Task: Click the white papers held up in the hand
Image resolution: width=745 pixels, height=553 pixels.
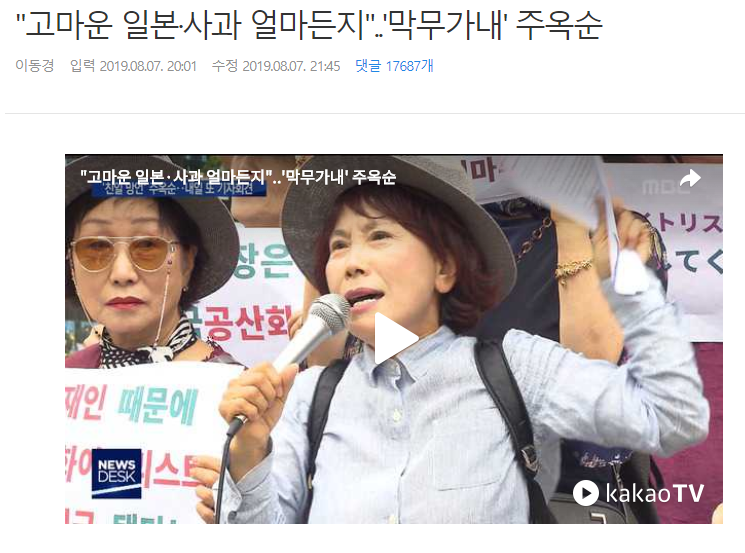Action: 561,190
